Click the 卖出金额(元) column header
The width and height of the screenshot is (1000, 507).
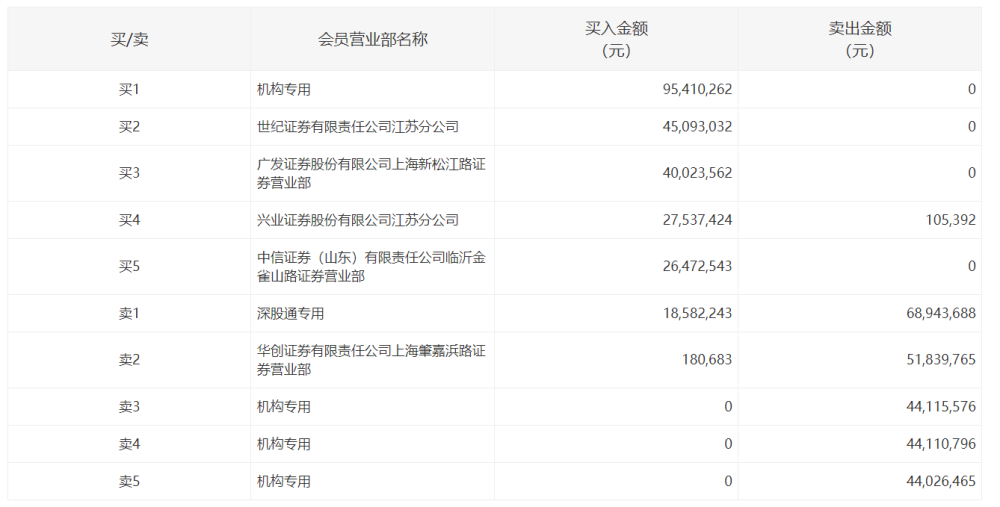pyautogui.click(x=860, y=40)
